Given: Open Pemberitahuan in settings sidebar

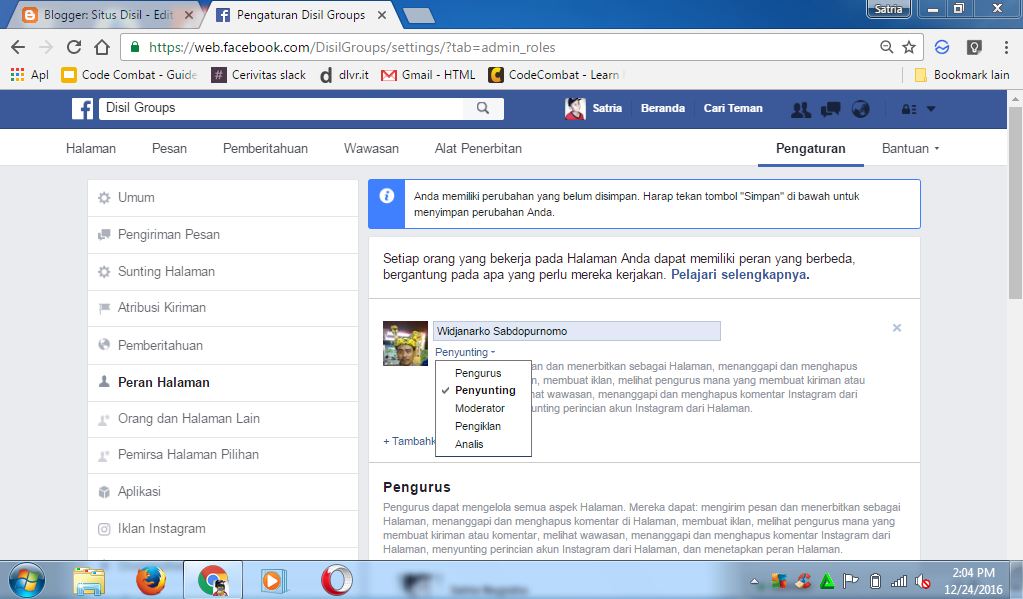Looking at the screenshot, I should pos(223,345).
